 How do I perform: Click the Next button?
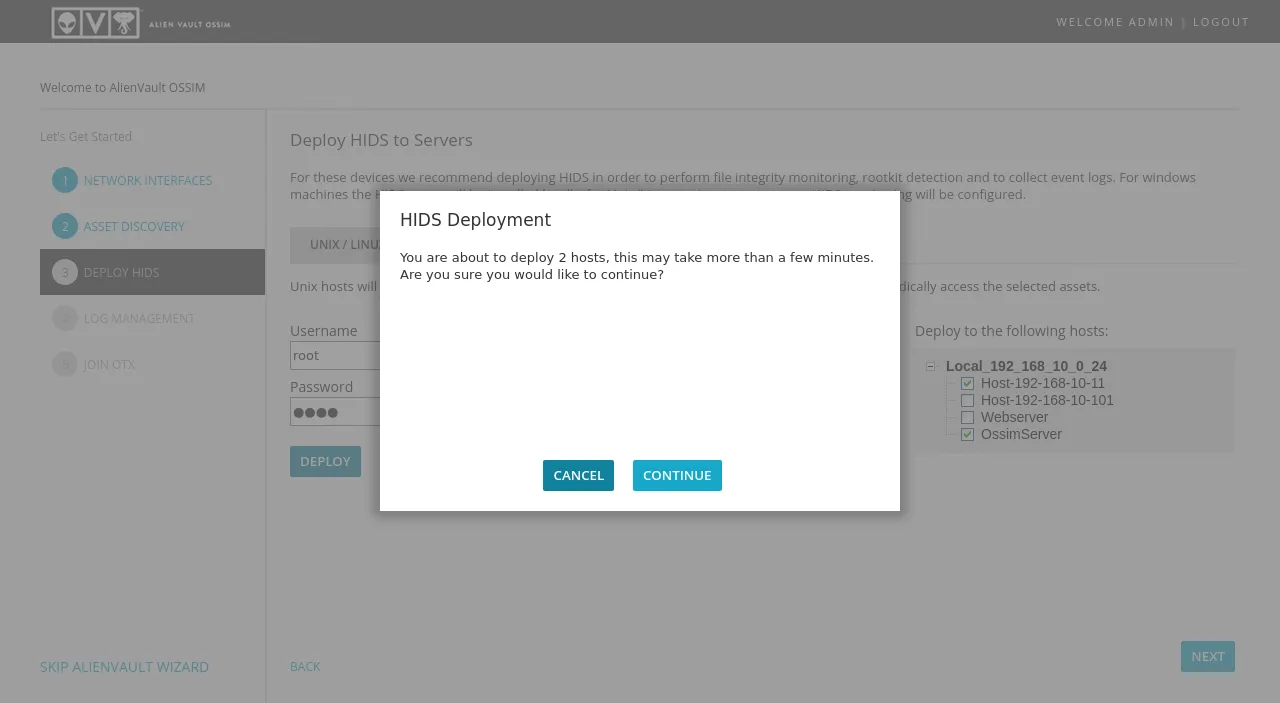pos(1207,657)
